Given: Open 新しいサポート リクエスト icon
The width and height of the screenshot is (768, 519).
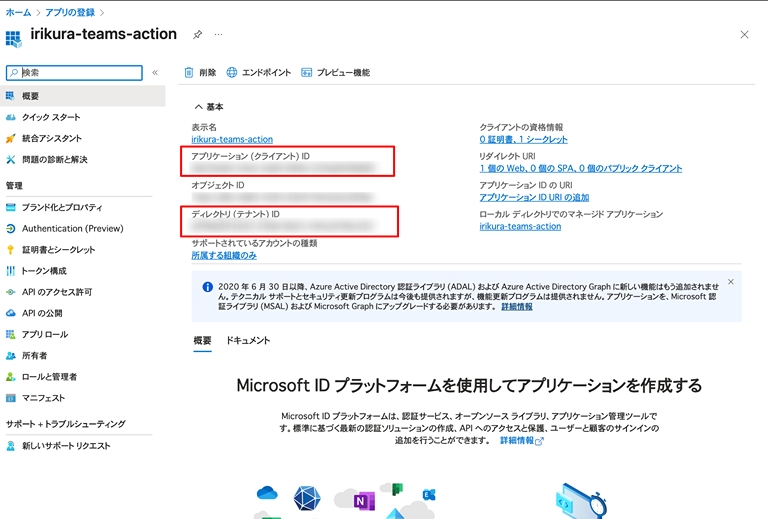Looking at the screenshot, I should click(x=10, y=446).
